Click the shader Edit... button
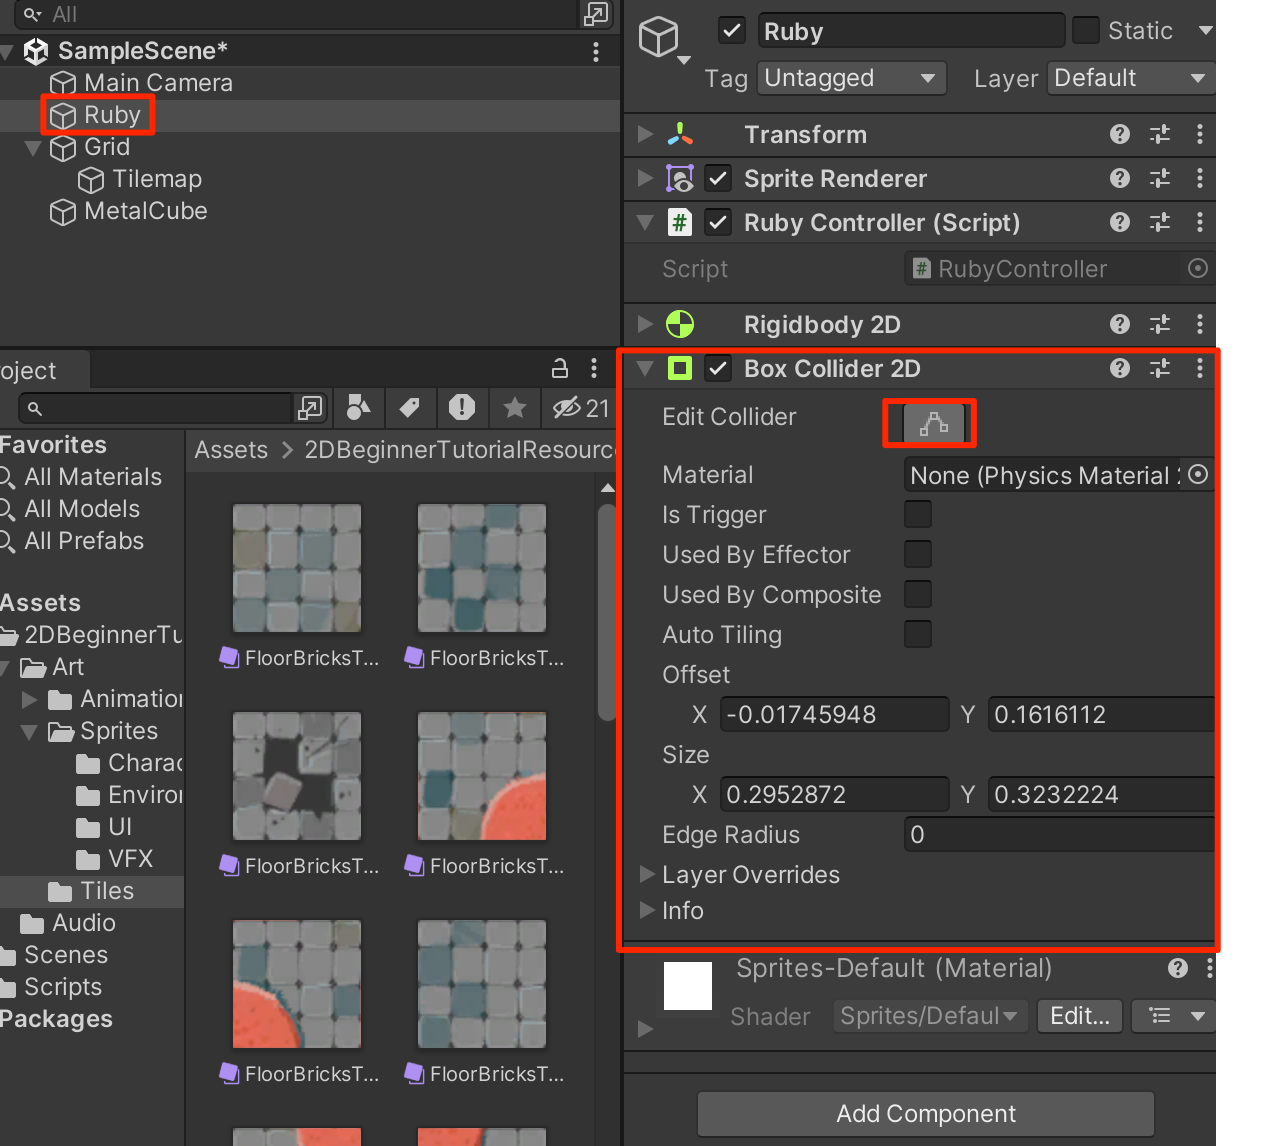Screen dimensions: 1262x1146 click(1079, 1016)
